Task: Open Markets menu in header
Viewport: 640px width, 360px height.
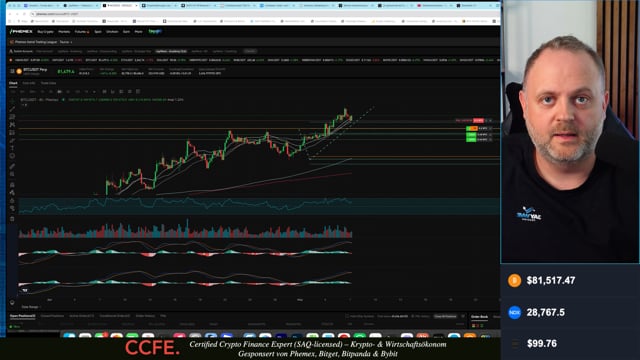Action: click(64, 31)
